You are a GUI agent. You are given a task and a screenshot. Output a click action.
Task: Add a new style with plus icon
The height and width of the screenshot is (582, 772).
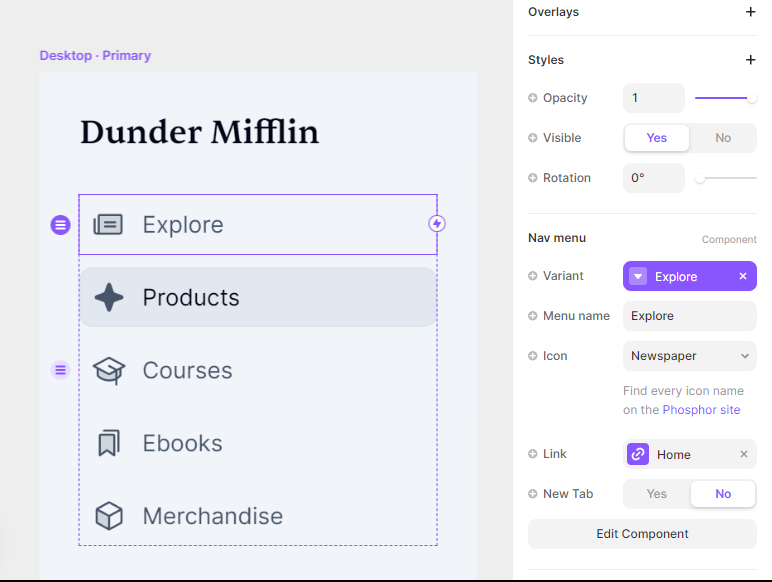point(750,60)
